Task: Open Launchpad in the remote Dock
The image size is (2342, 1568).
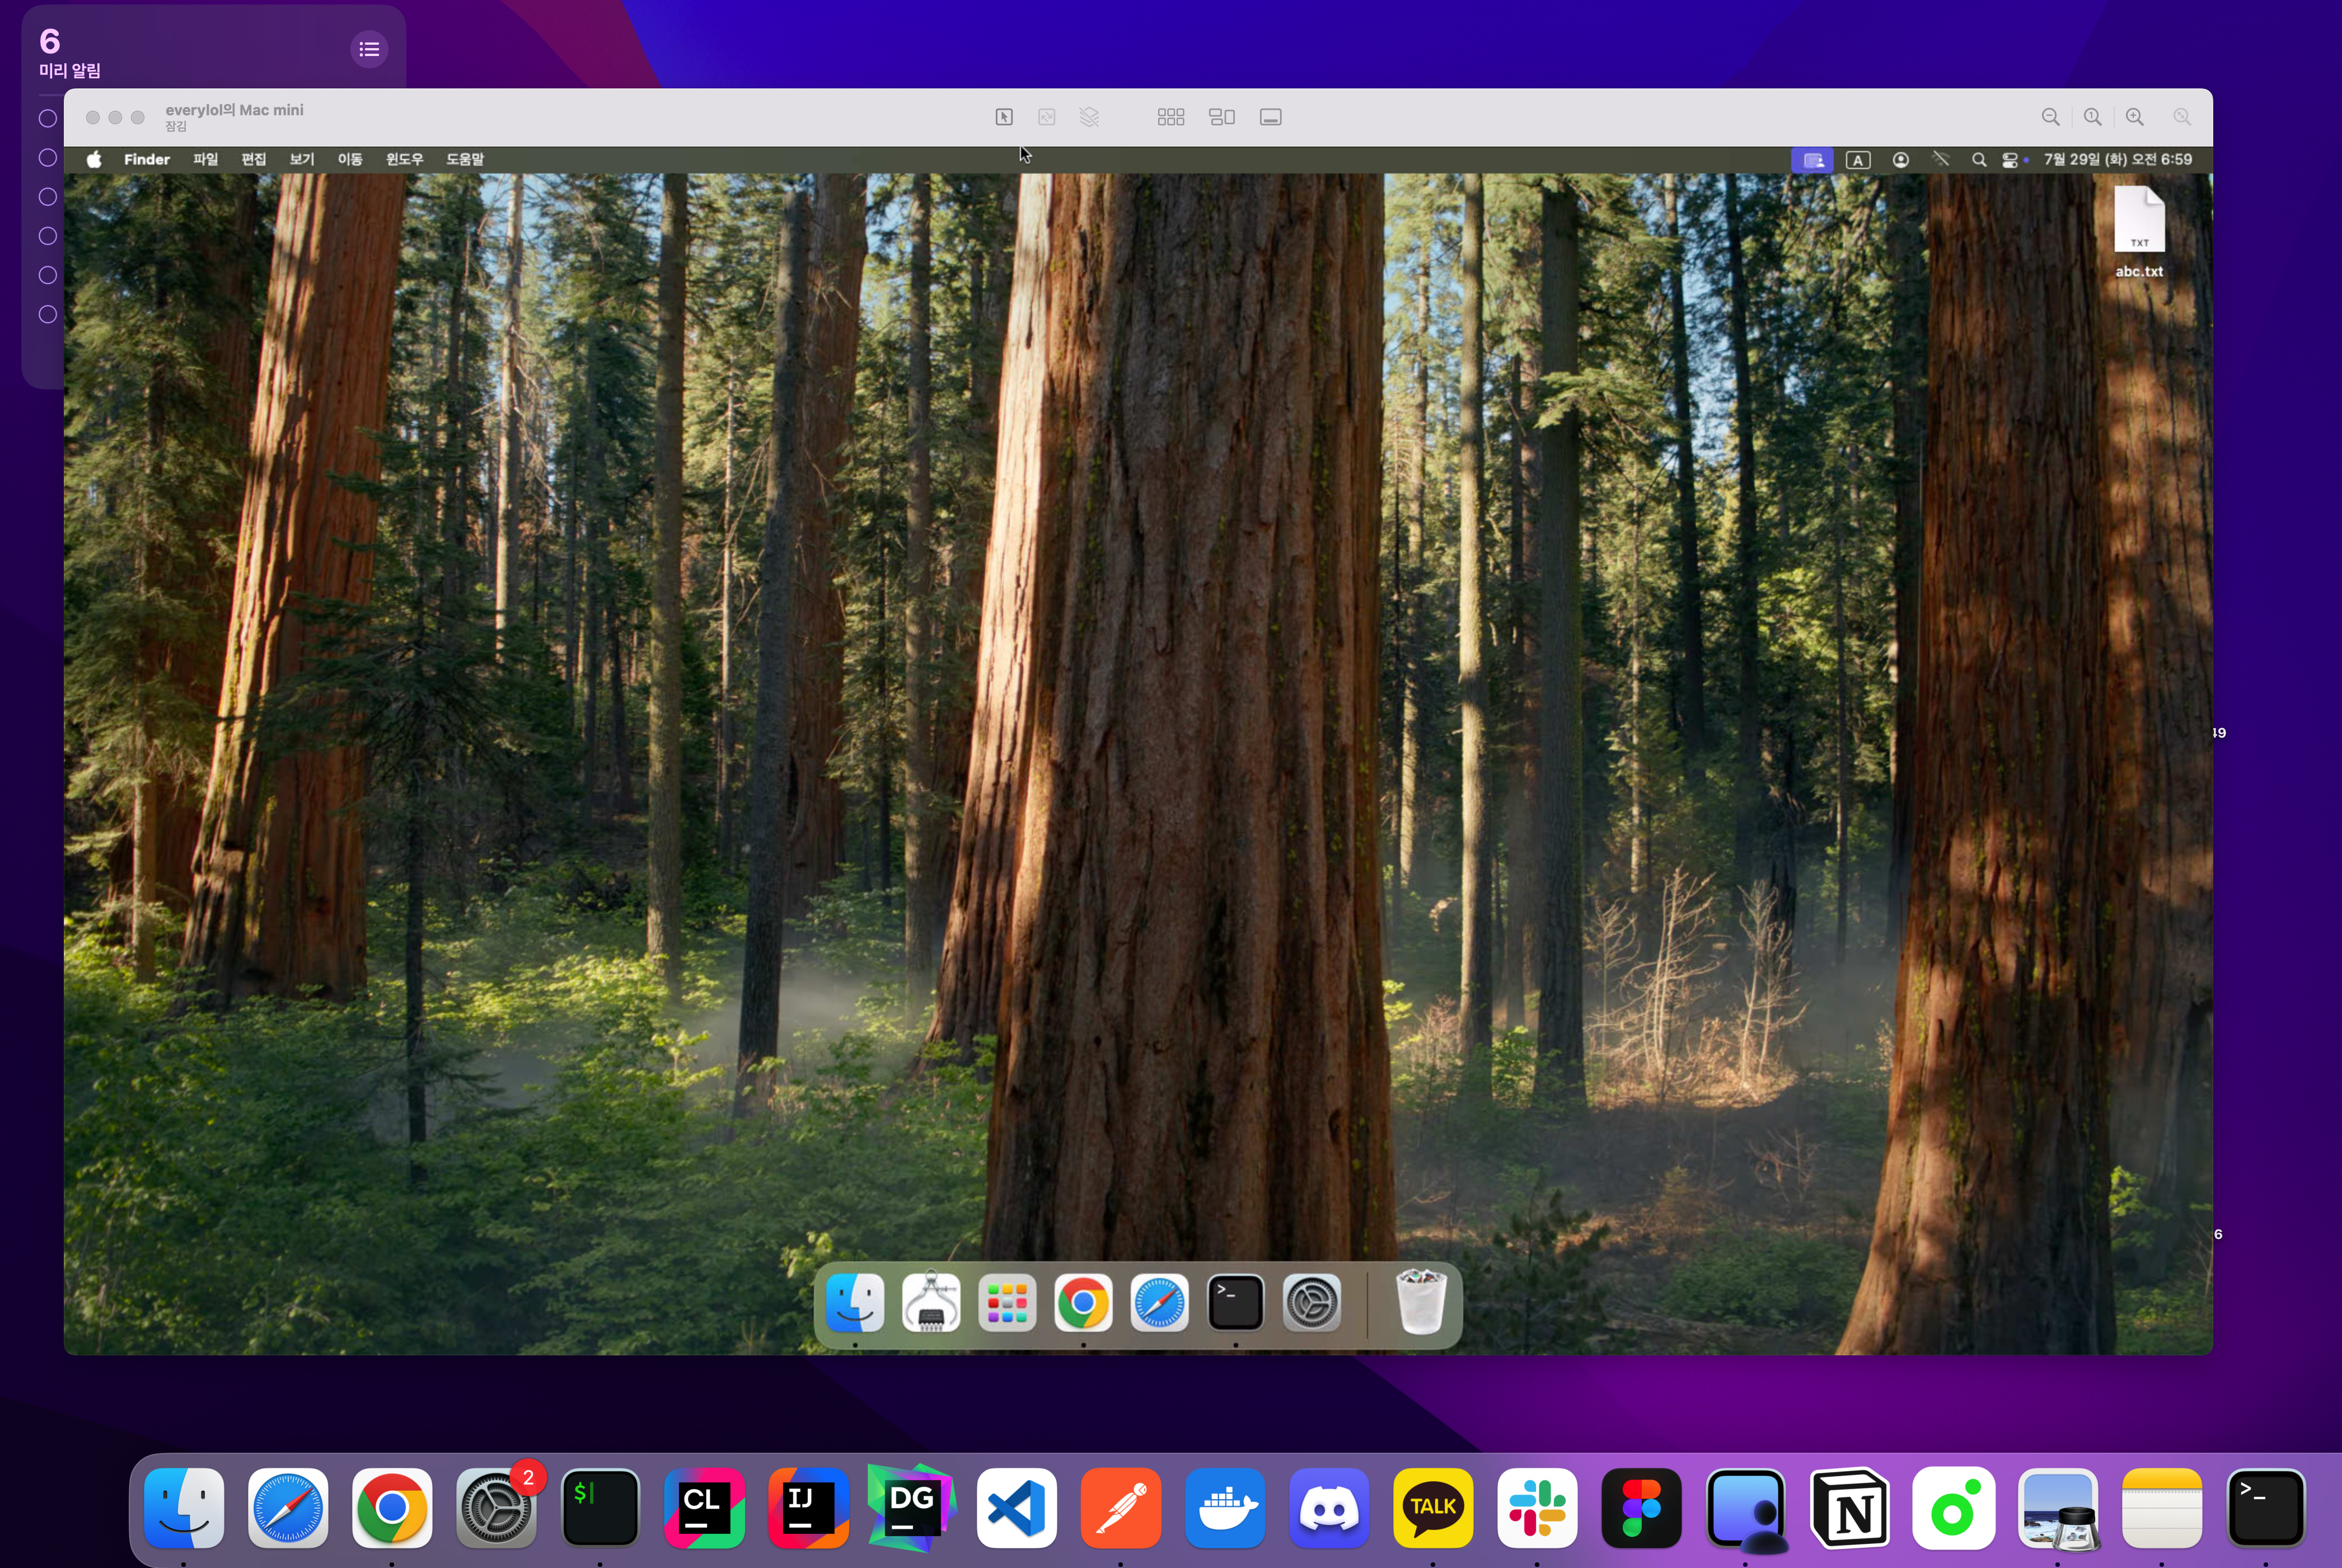Action: [x=1007, y=1303]
